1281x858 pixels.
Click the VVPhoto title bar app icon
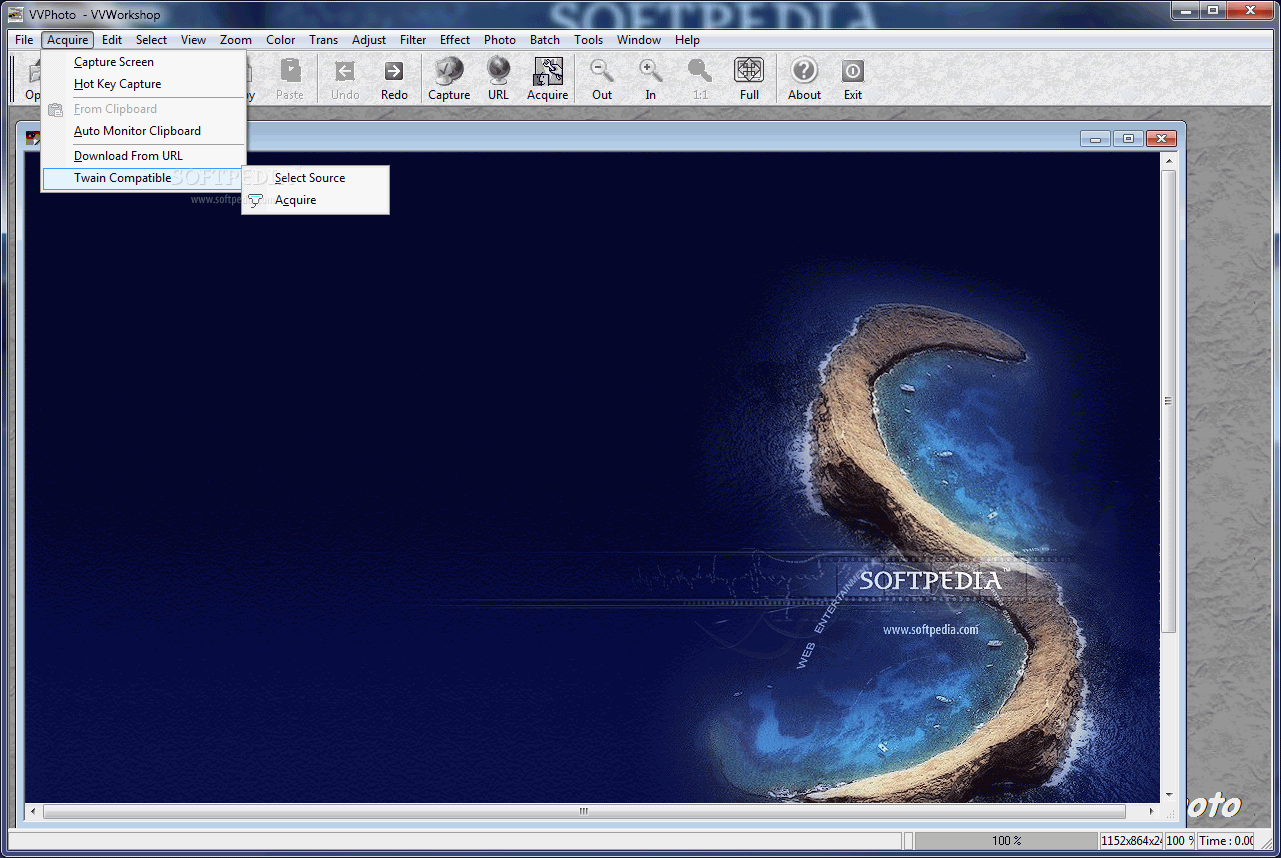(x=16, y=14)
